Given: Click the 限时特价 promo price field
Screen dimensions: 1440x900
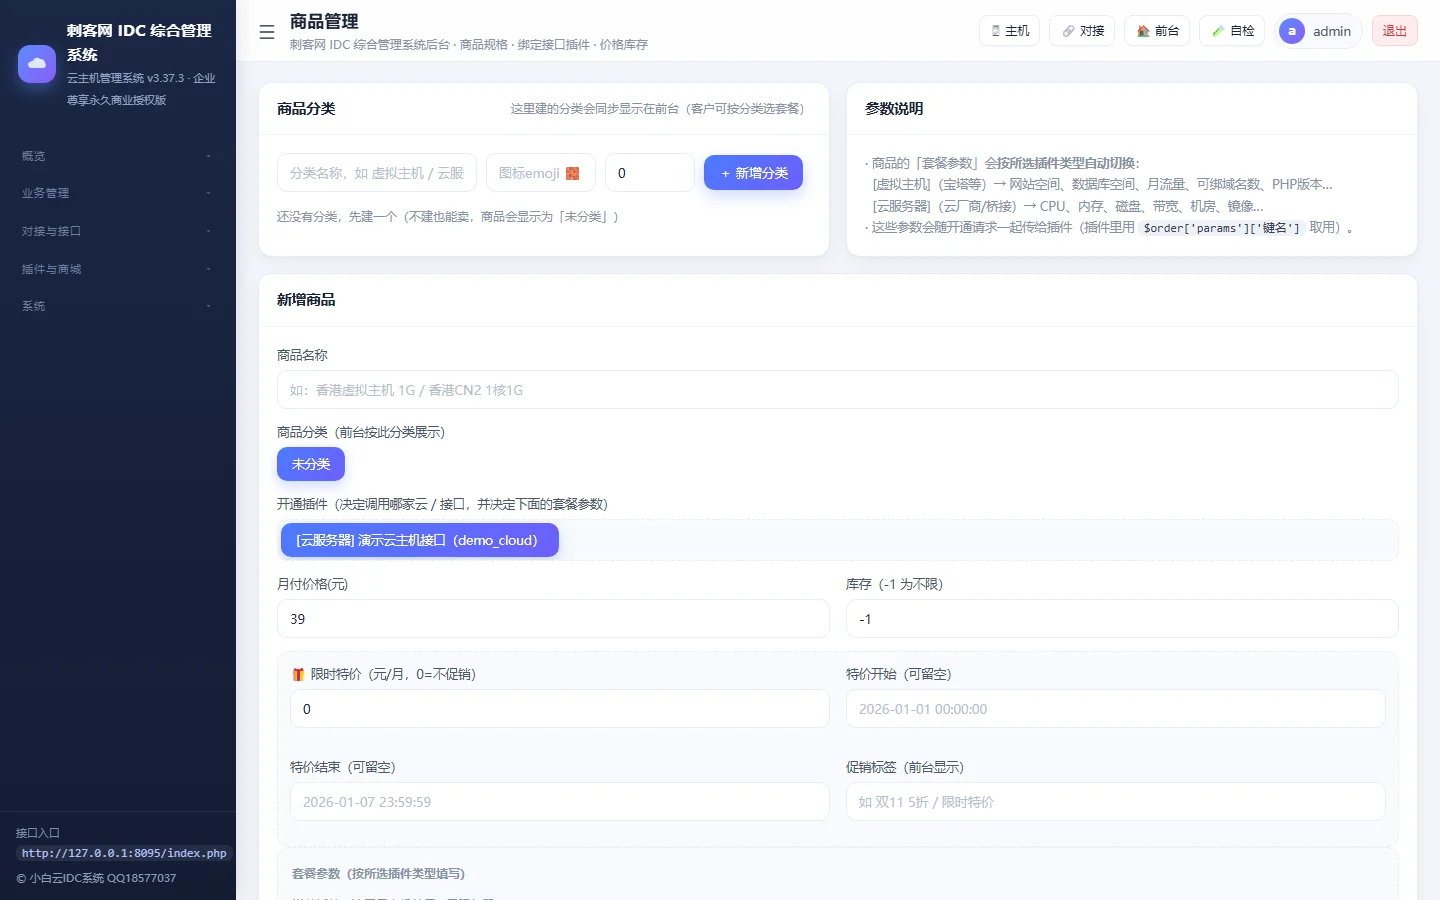Looking at the screenshot, I should pos(560,709).
